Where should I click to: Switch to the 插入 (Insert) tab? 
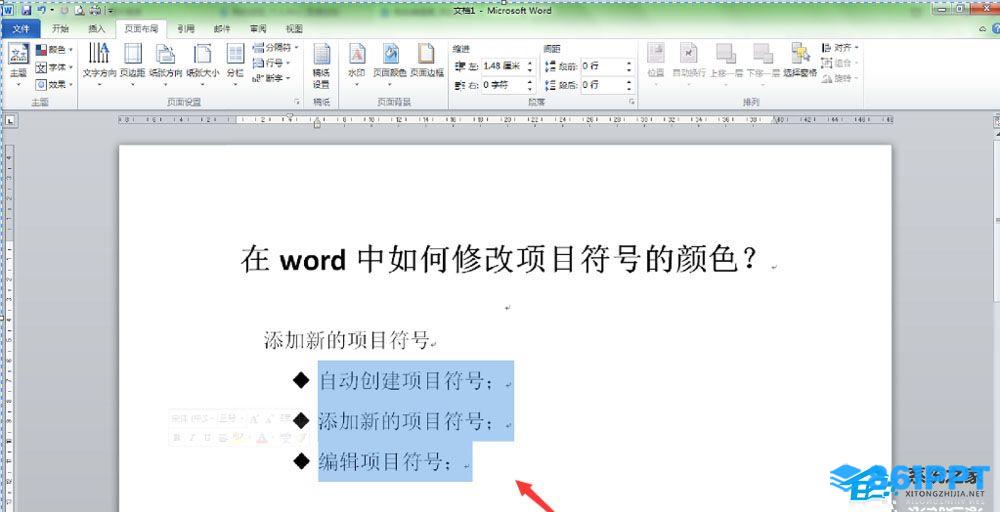click(x=96, y=29)
